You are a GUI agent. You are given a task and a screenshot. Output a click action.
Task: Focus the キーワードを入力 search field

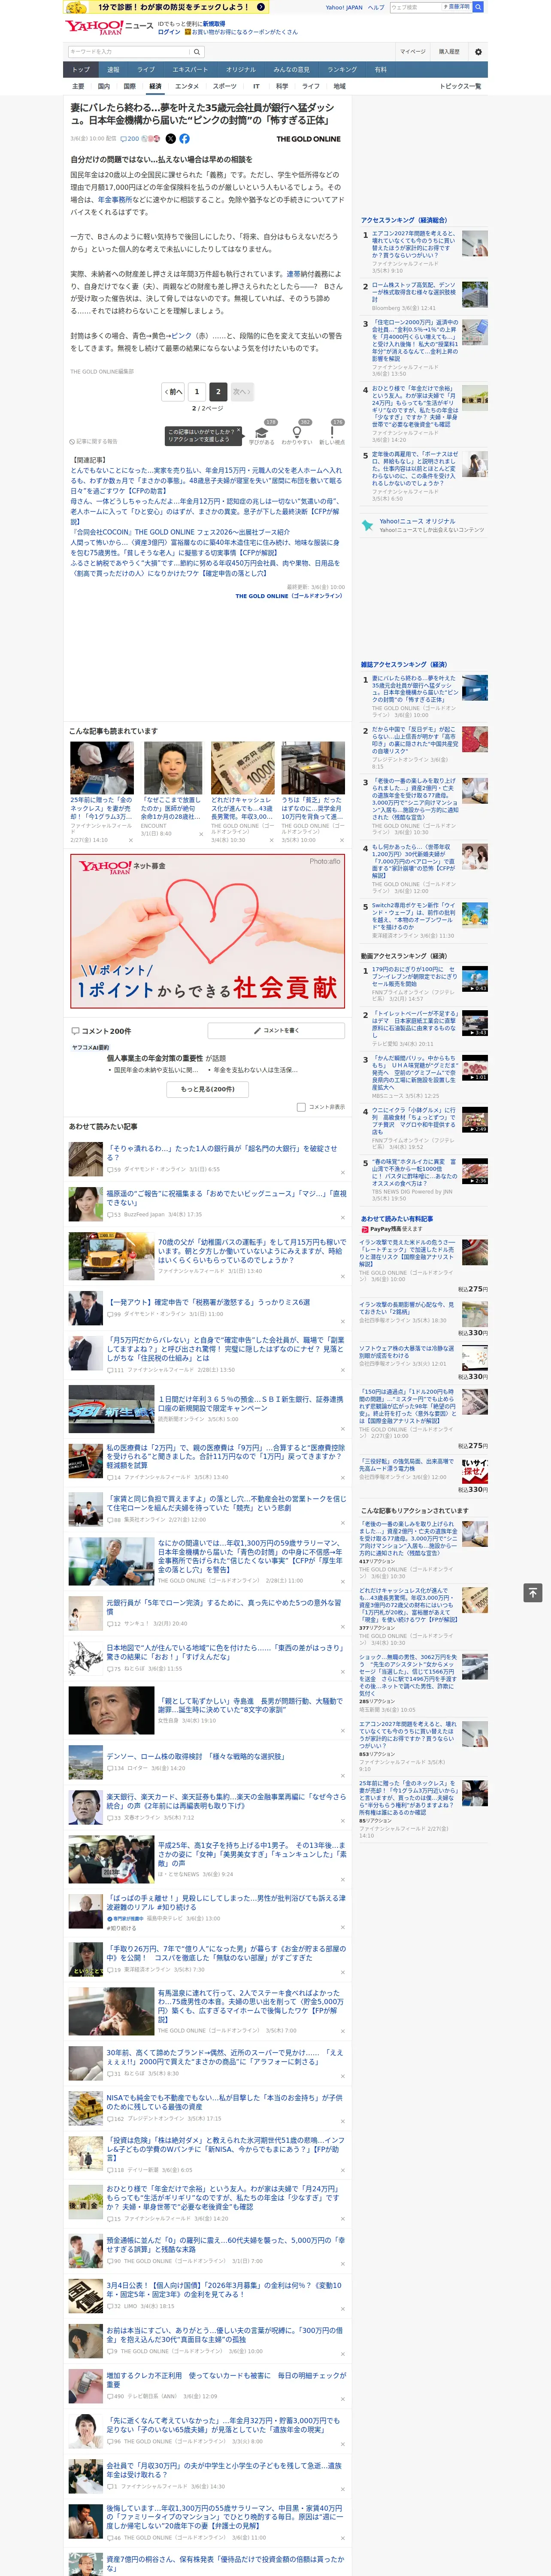click(129, 51)
